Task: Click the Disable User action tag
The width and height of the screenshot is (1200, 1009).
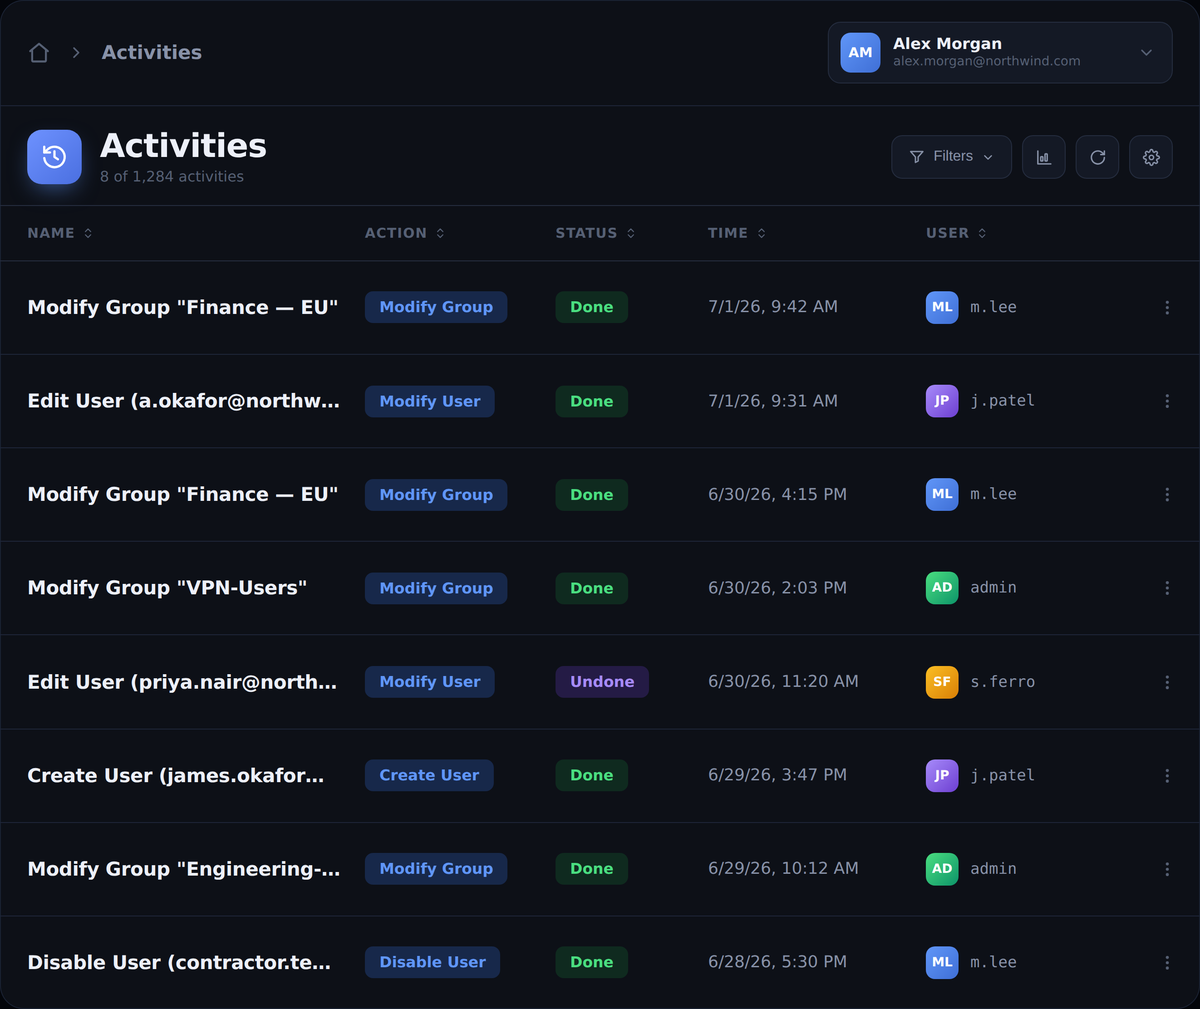Action: [x=432, y=962]
